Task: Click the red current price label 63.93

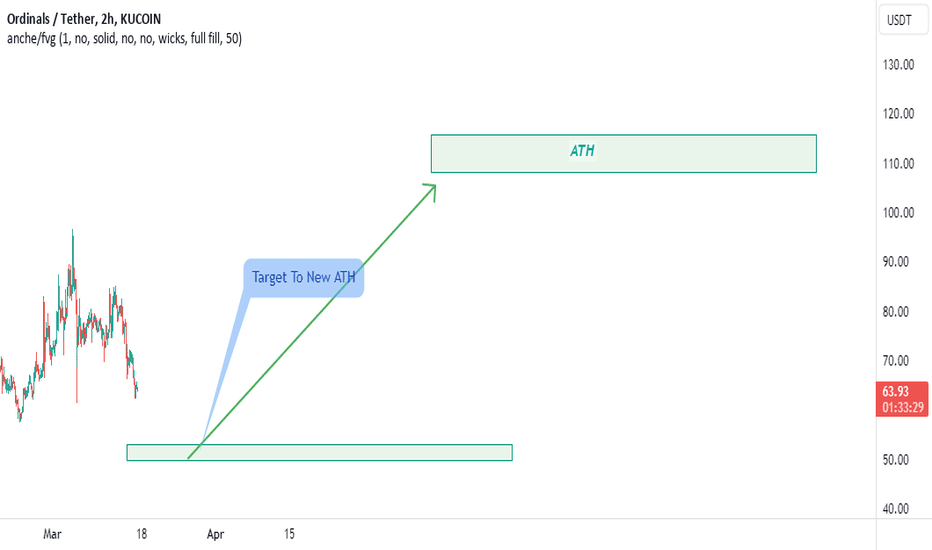Action: point(896,391)
